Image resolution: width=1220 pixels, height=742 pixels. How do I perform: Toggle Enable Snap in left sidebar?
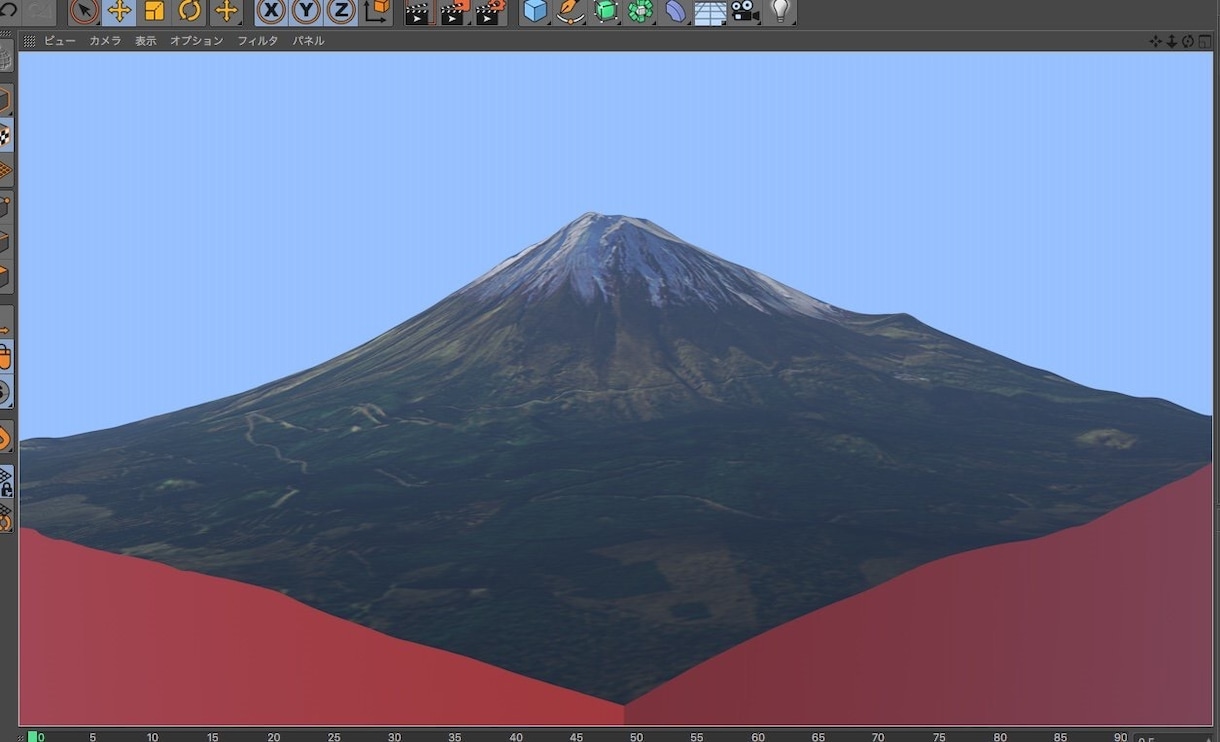6,438
